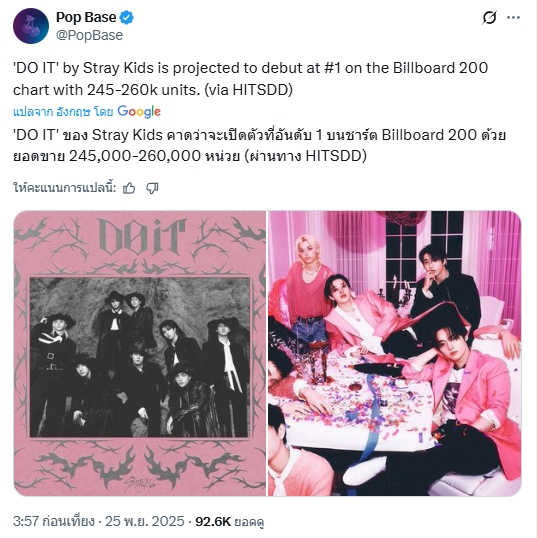Click the 'แปลจาก อังกฤษ โดย' translation link
Screen dimensions: 537x538
63,112
